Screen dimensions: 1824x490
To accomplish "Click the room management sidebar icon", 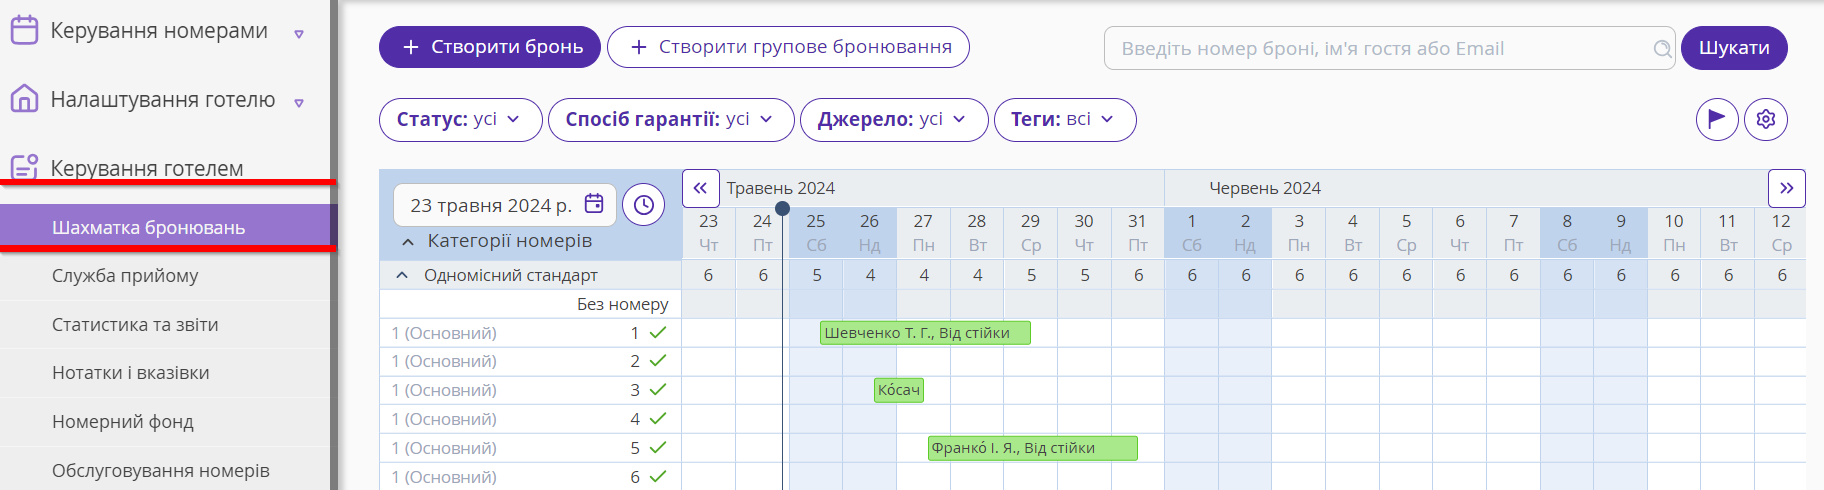I will [x=25, y=30].
